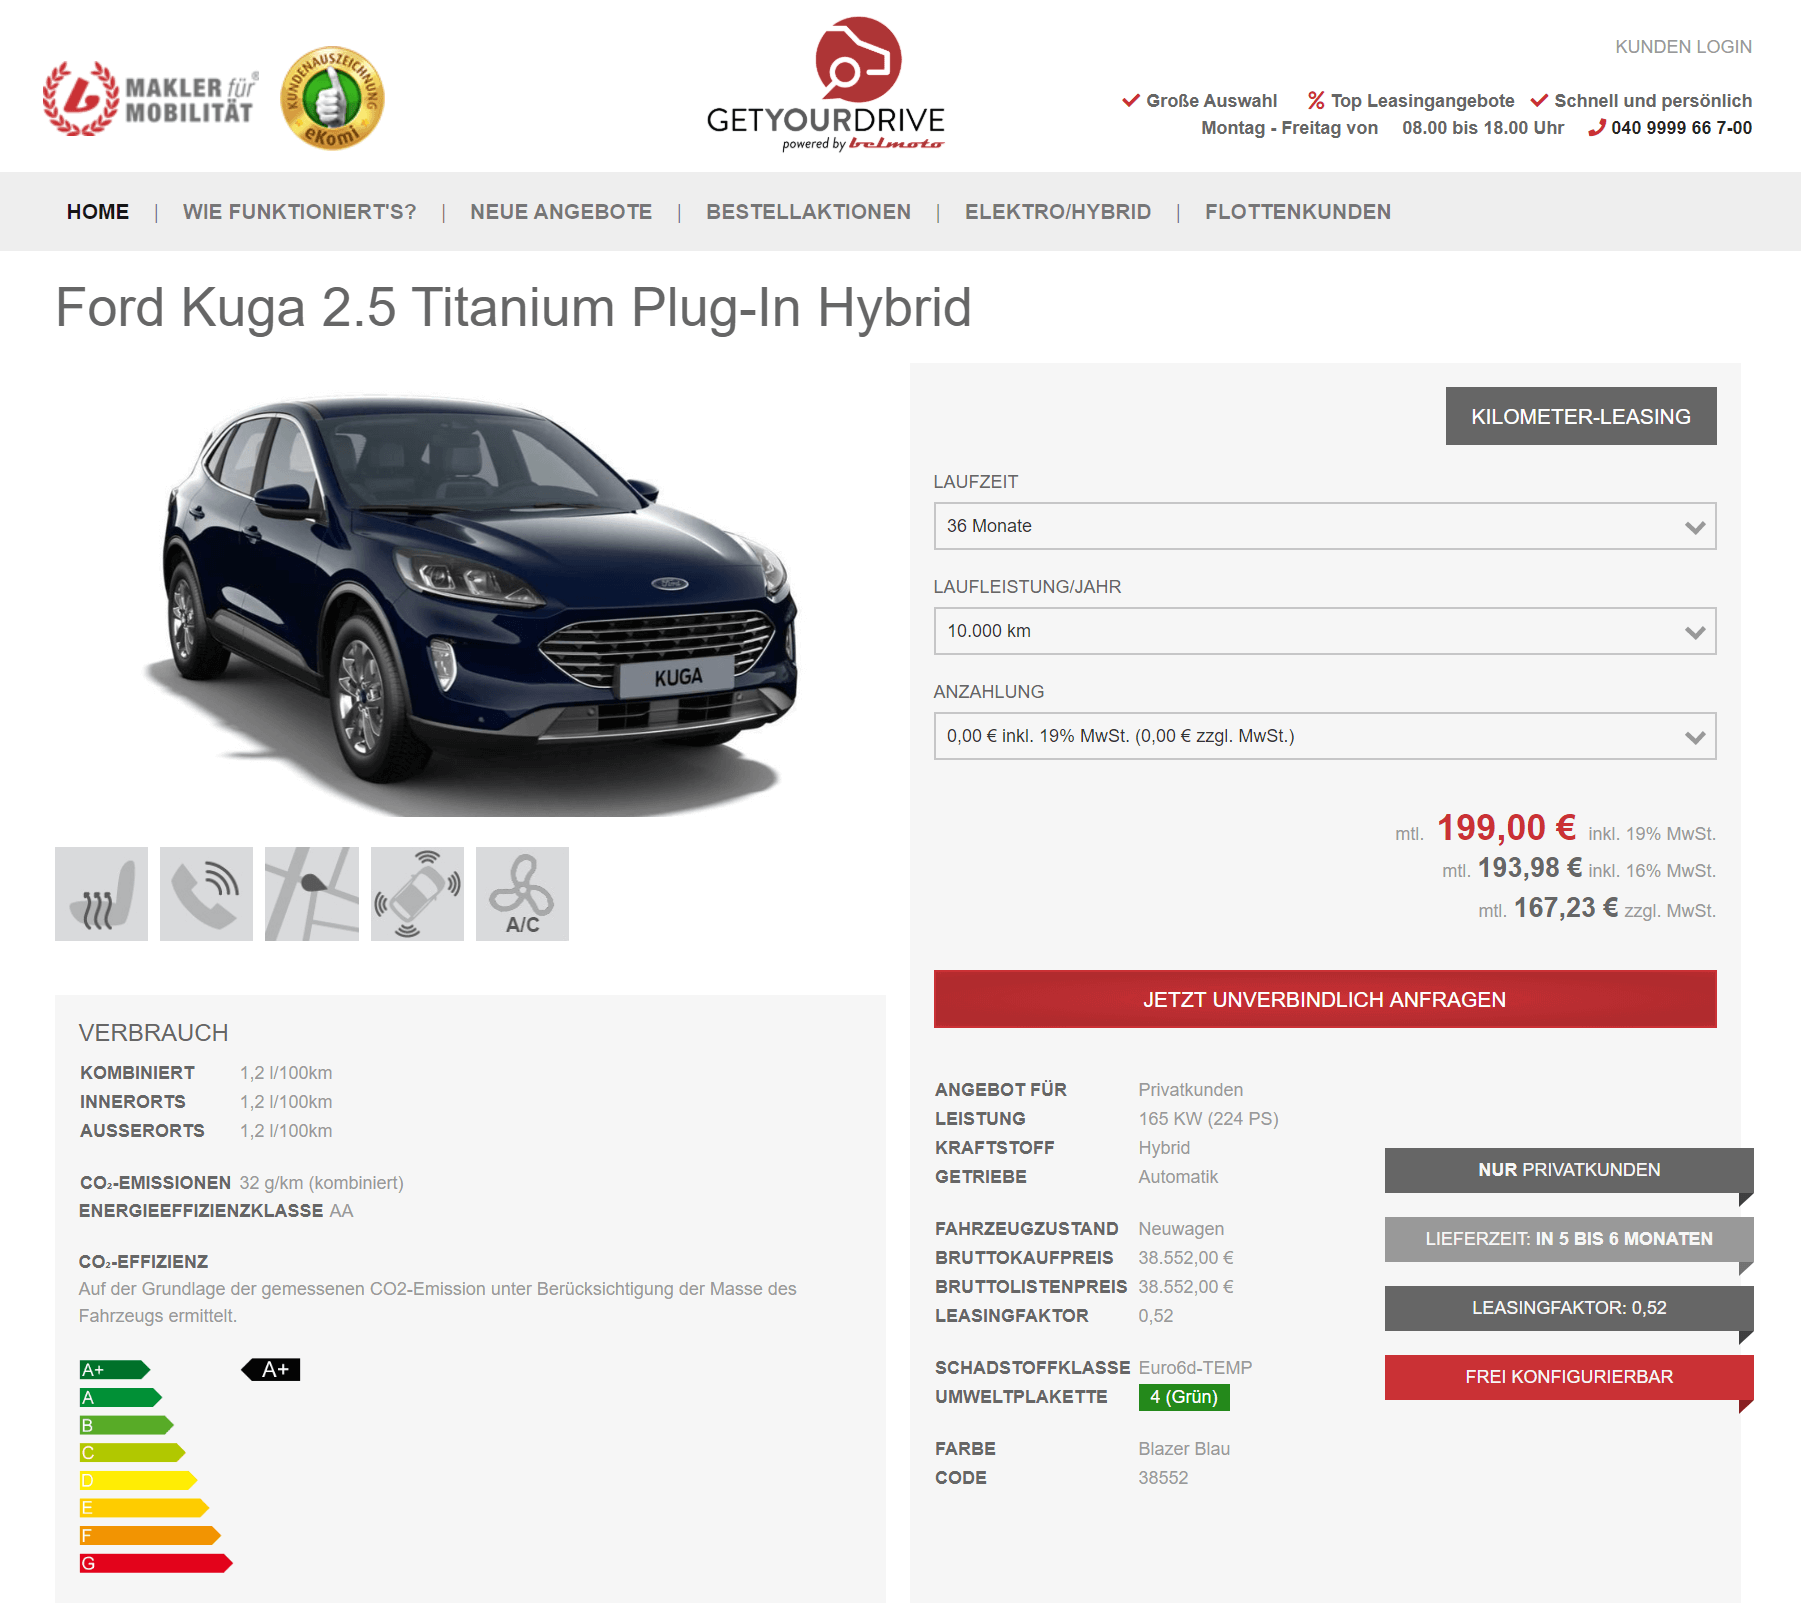Click the dark green A+ efficiency bar
The image size is (1801, 1616).
click(x=115, y=1370)
